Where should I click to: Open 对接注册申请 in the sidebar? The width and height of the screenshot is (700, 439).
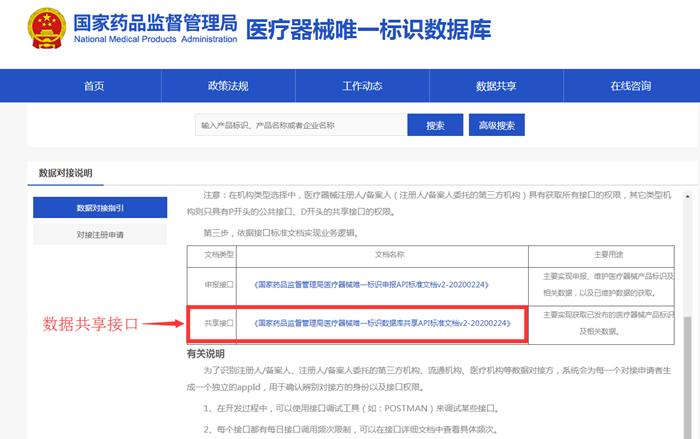click(100, 234)
